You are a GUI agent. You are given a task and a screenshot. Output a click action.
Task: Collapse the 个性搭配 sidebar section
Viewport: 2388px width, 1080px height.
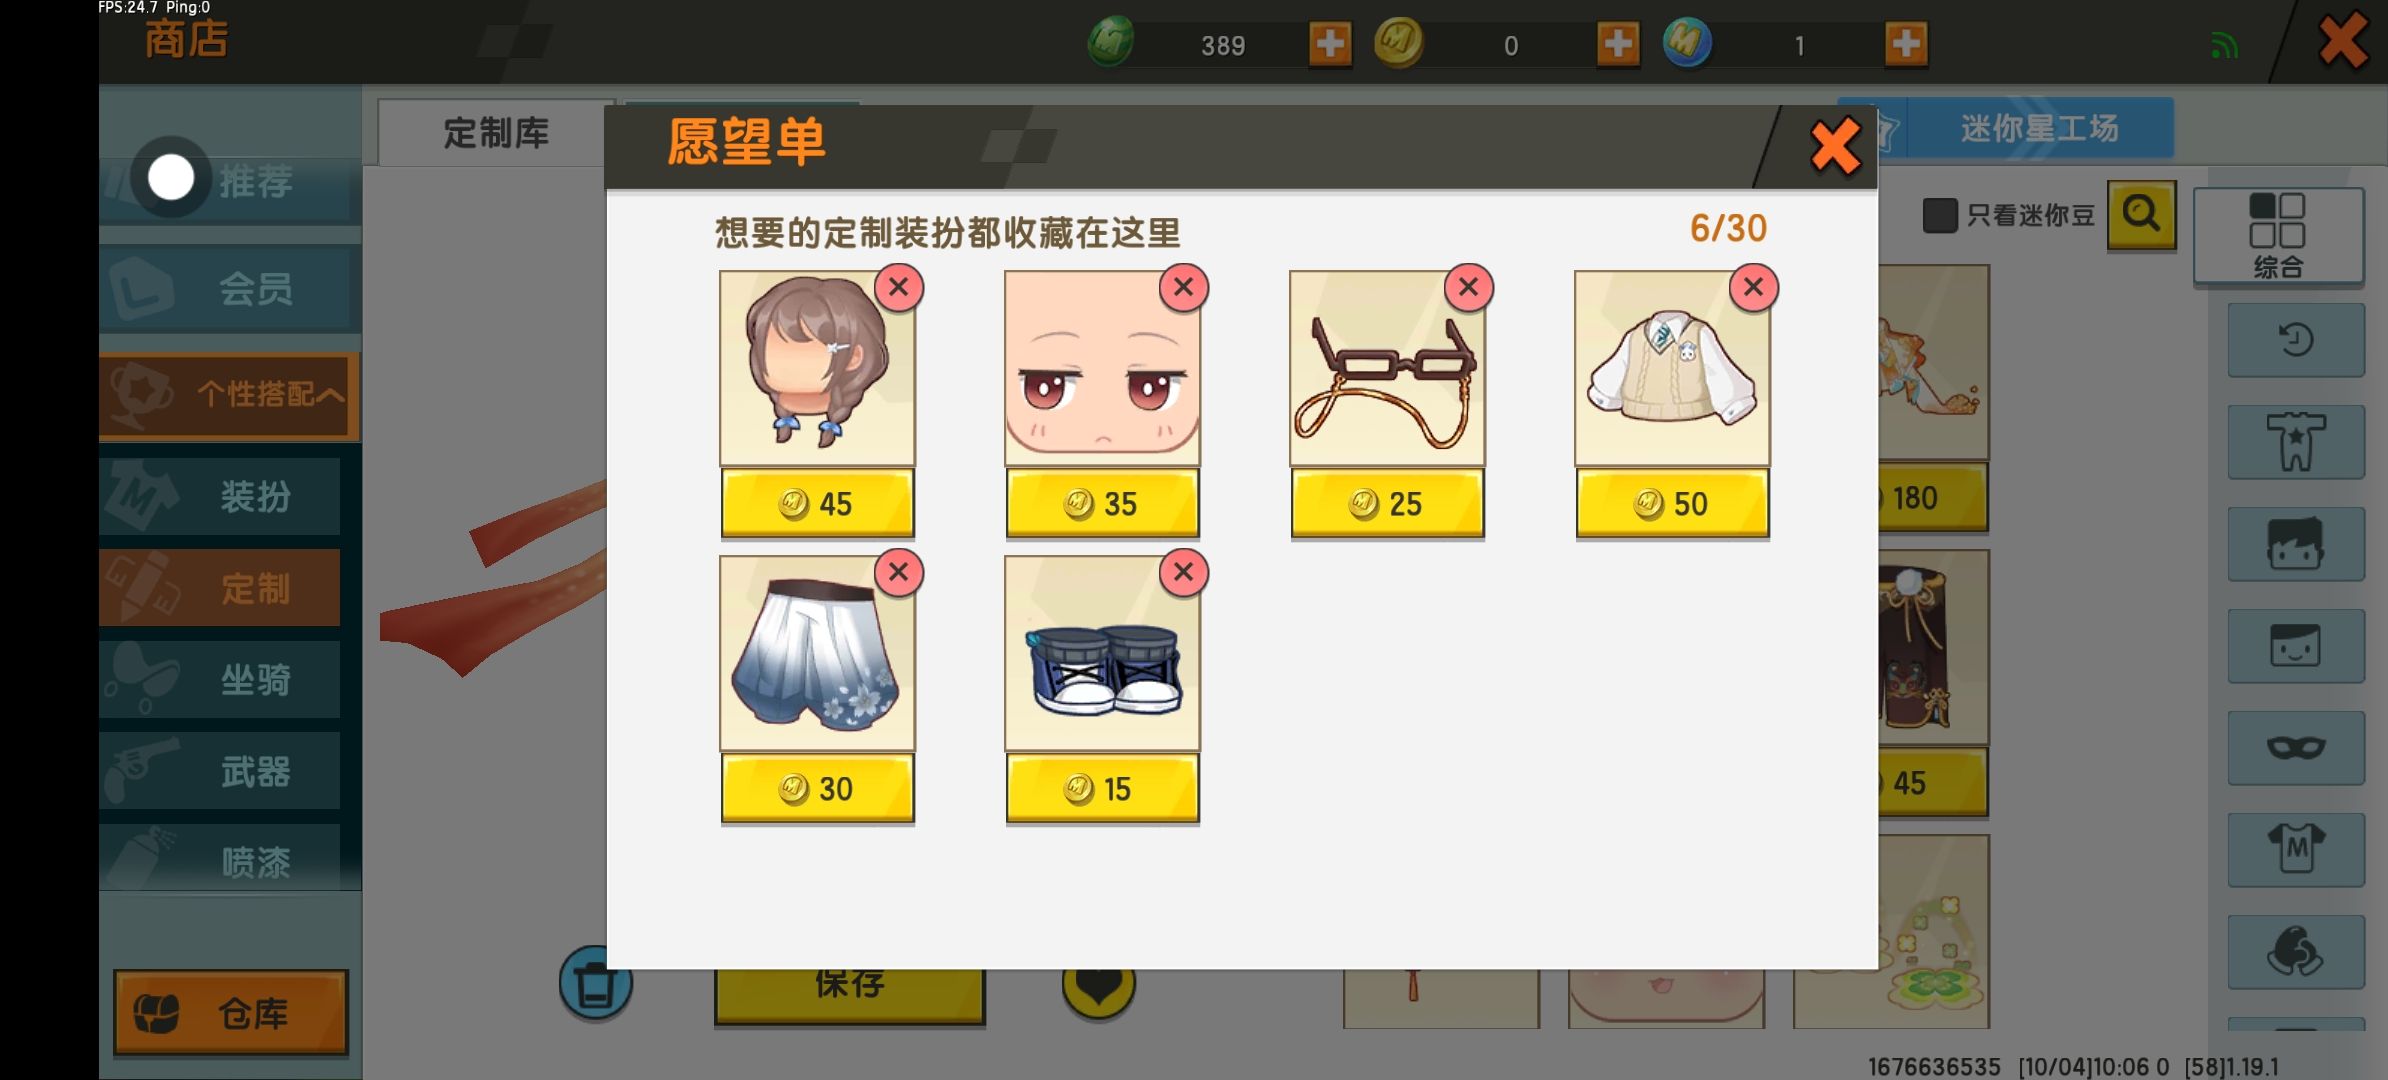[230, 395]
